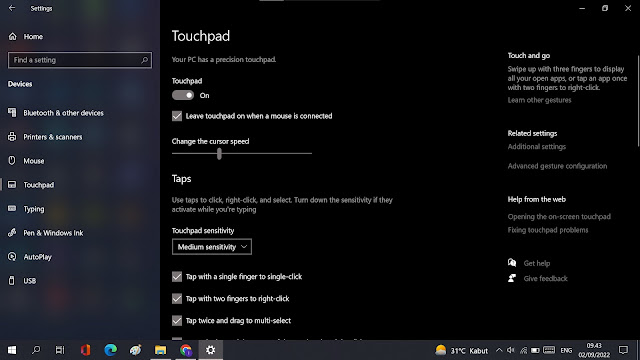Open the weather widget showing 31°C Kabut
This screenshot has height=360, width=640.
(461, 351)
